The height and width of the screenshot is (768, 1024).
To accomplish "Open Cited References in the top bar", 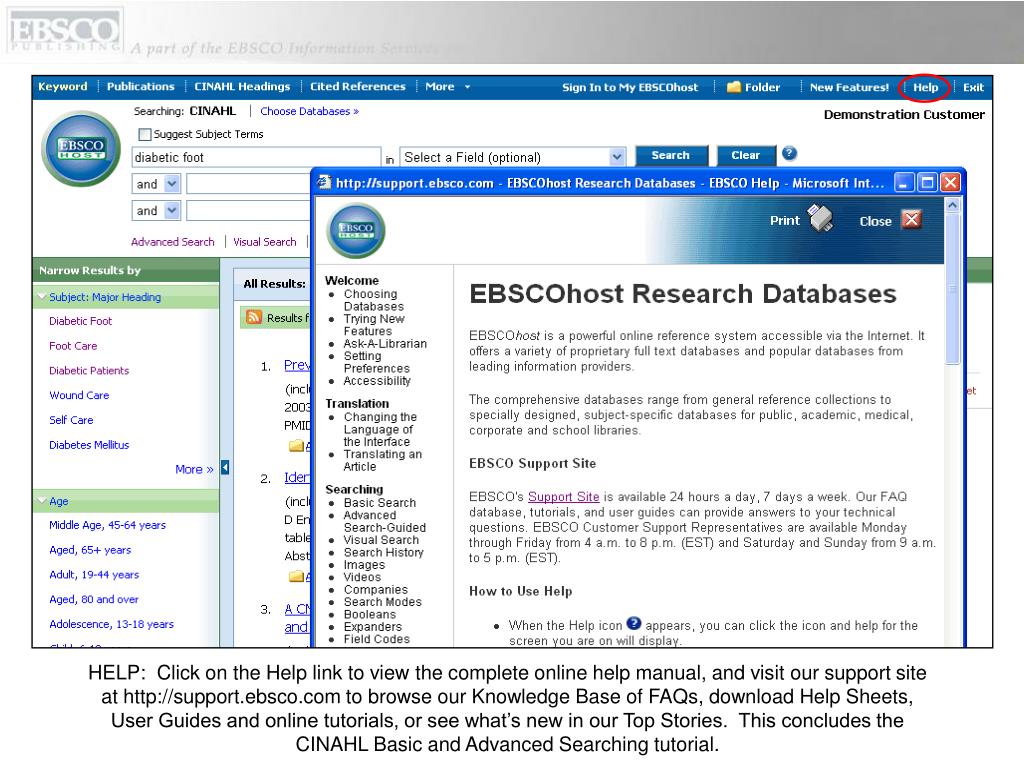I will click(358, 86).
